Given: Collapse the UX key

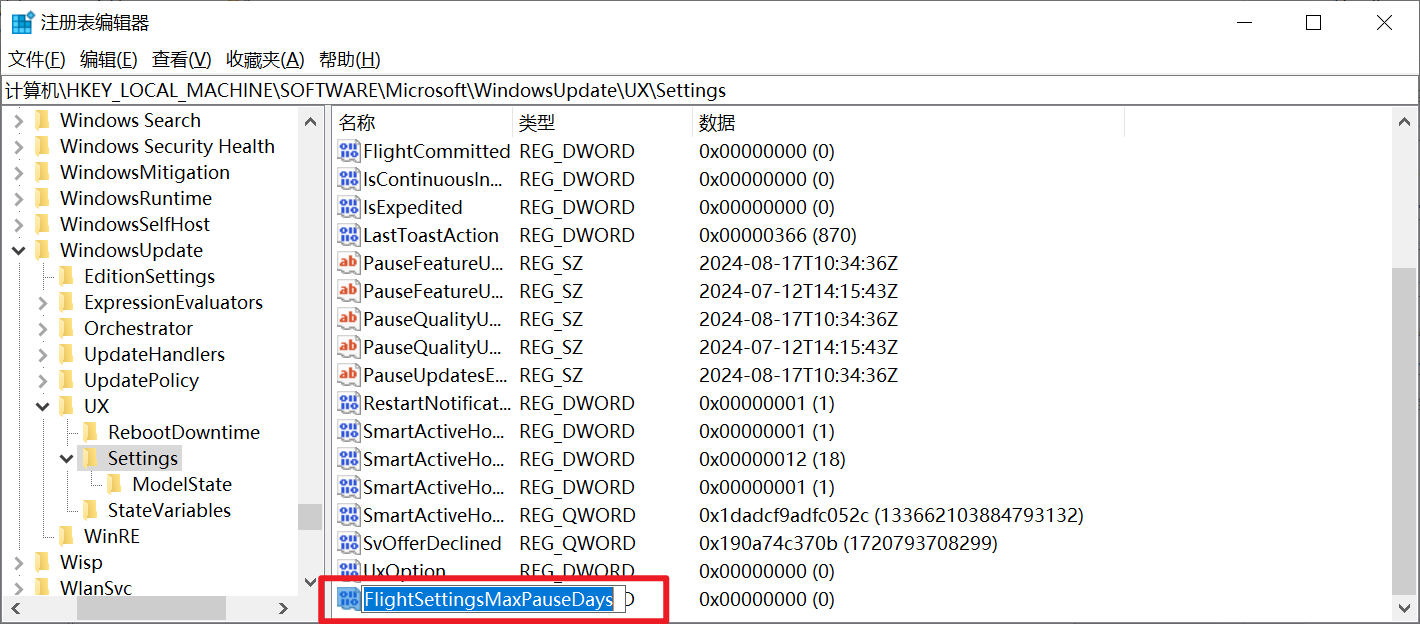Looking at the screenshot, I should [x=42, y=406].
